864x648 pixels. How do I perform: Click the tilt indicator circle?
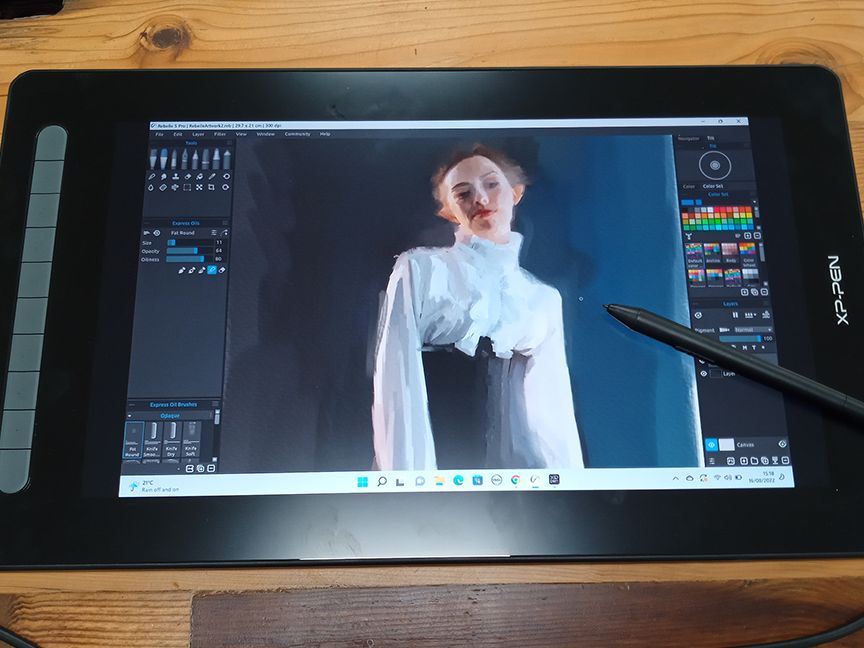click(x=715, y=165)
